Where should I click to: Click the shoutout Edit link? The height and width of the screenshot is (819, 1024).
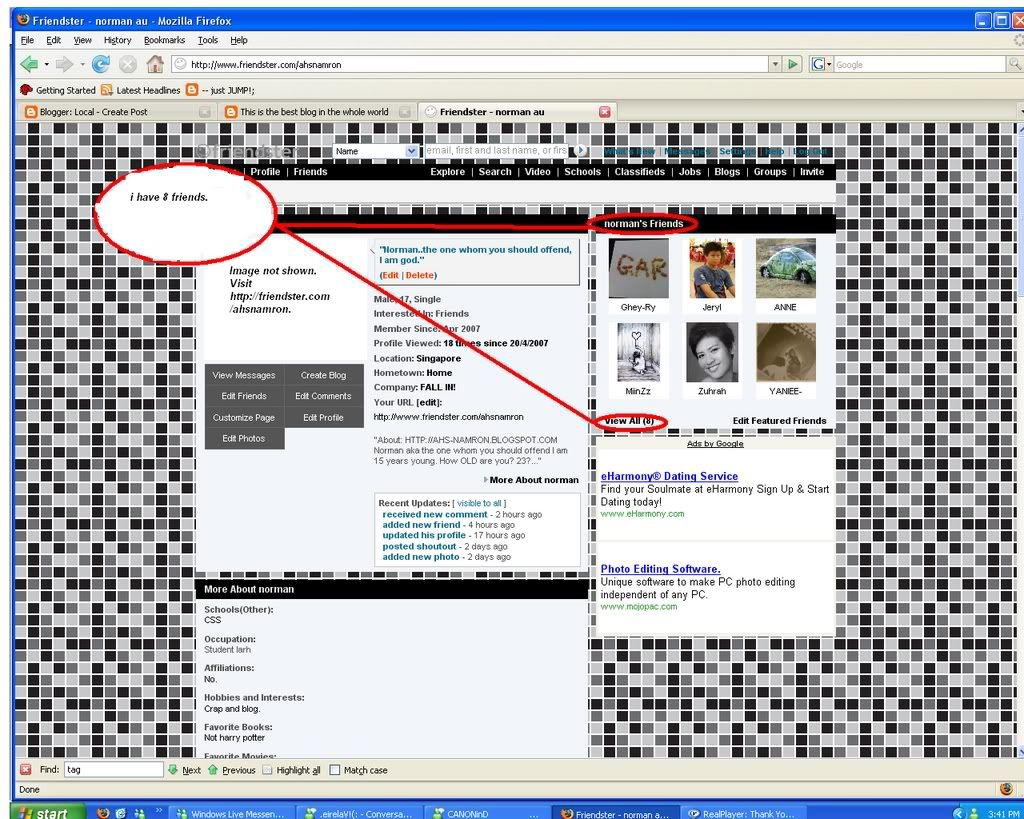pyautogui.click(x=391, y=275)
